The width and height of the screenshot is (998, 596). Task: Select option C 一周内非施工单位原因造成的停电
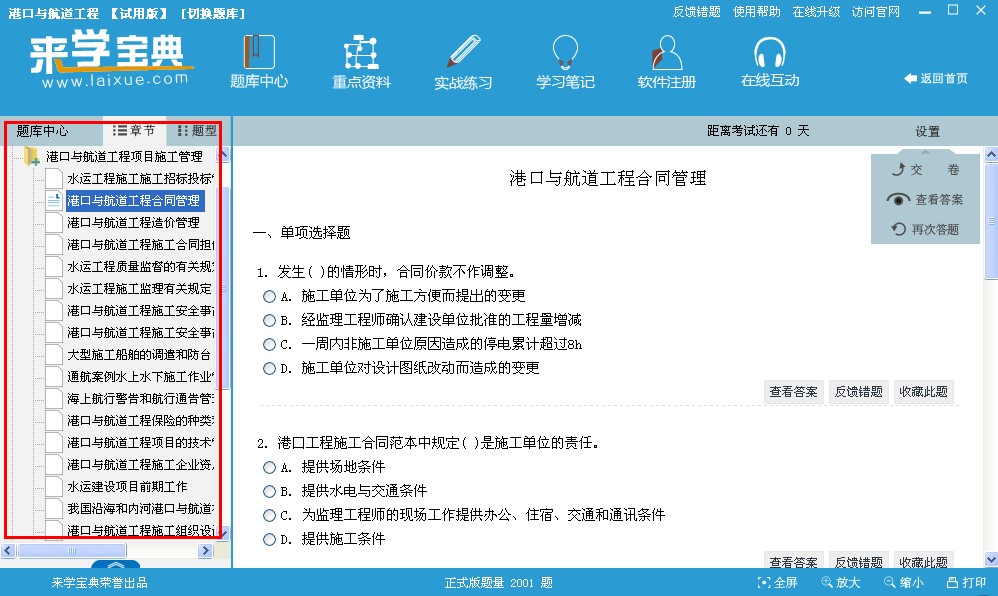pyautogui.click(x=269, y=344)
